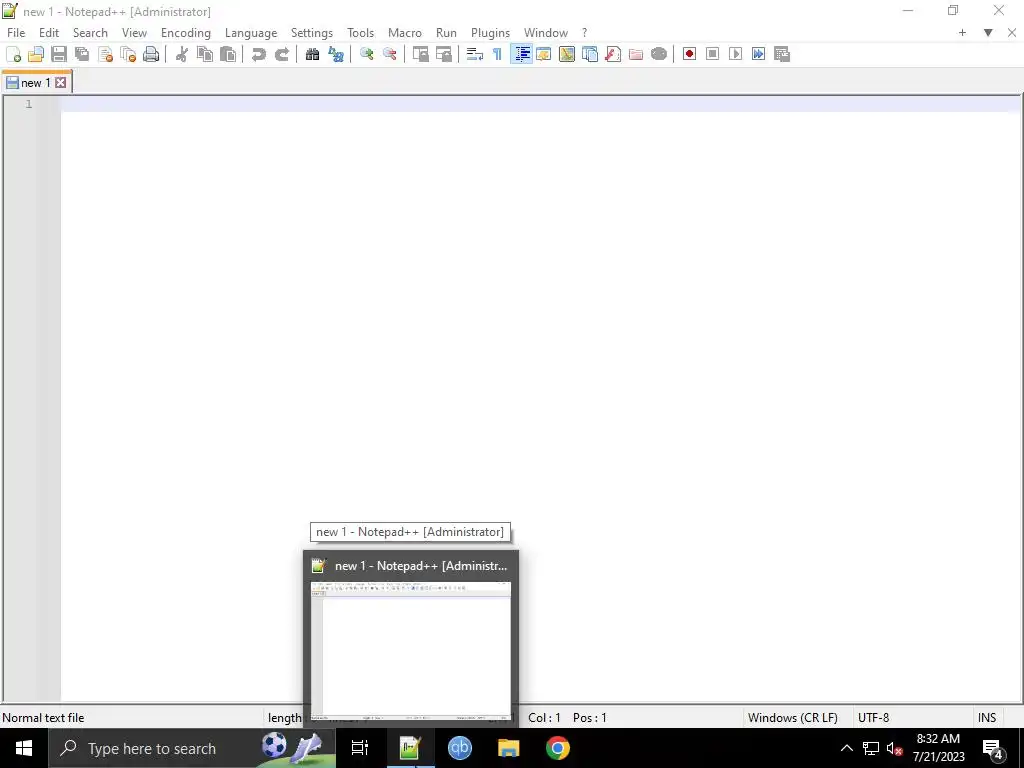
Task: Open Task View from taskbar
Action: 360,748
